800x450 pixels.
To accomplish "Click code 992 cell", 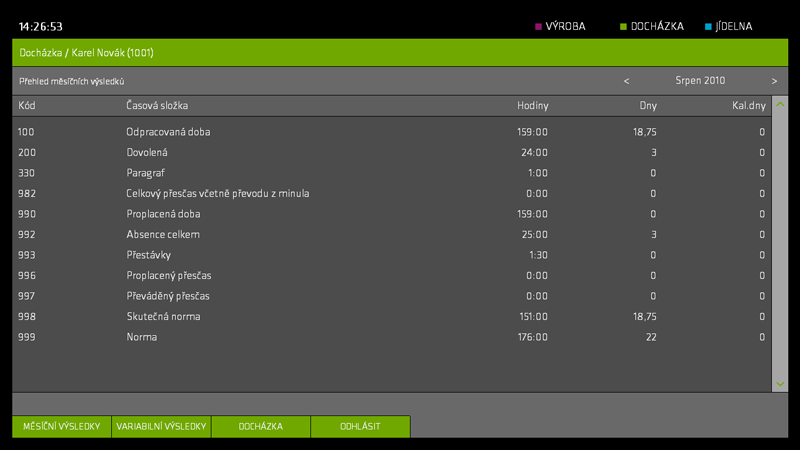I will point(27,235).
